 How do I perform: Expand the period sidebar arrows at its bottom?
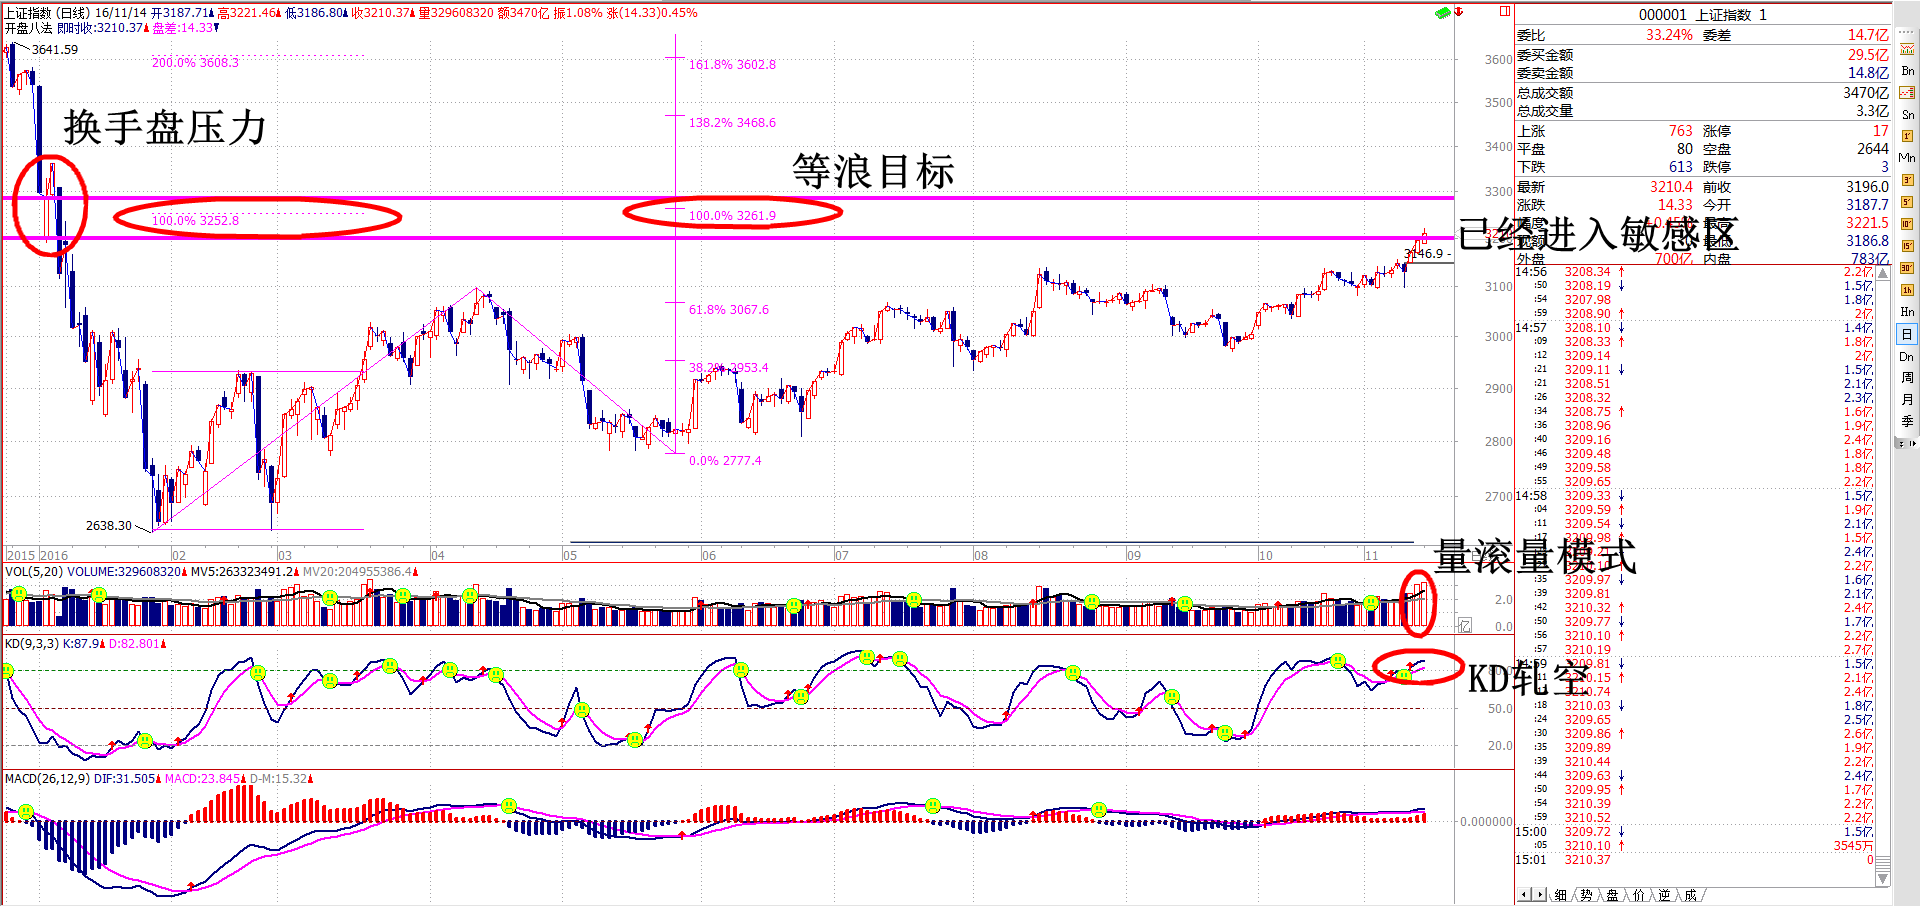(1907, 443)
